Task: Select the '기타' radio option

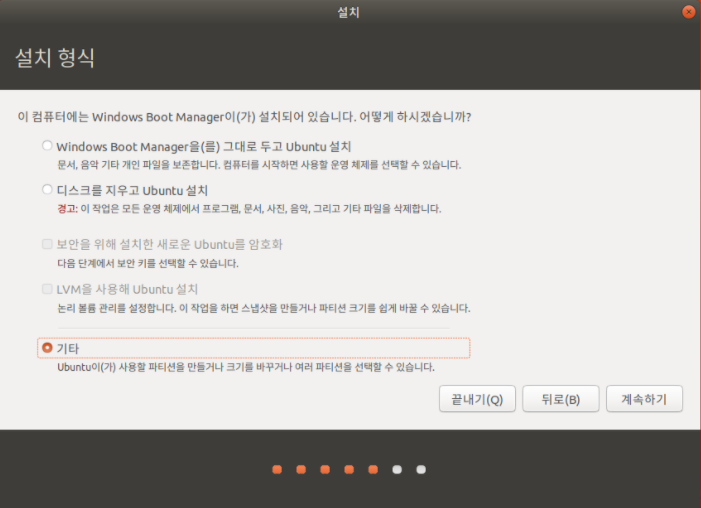Action: (47, 347)
